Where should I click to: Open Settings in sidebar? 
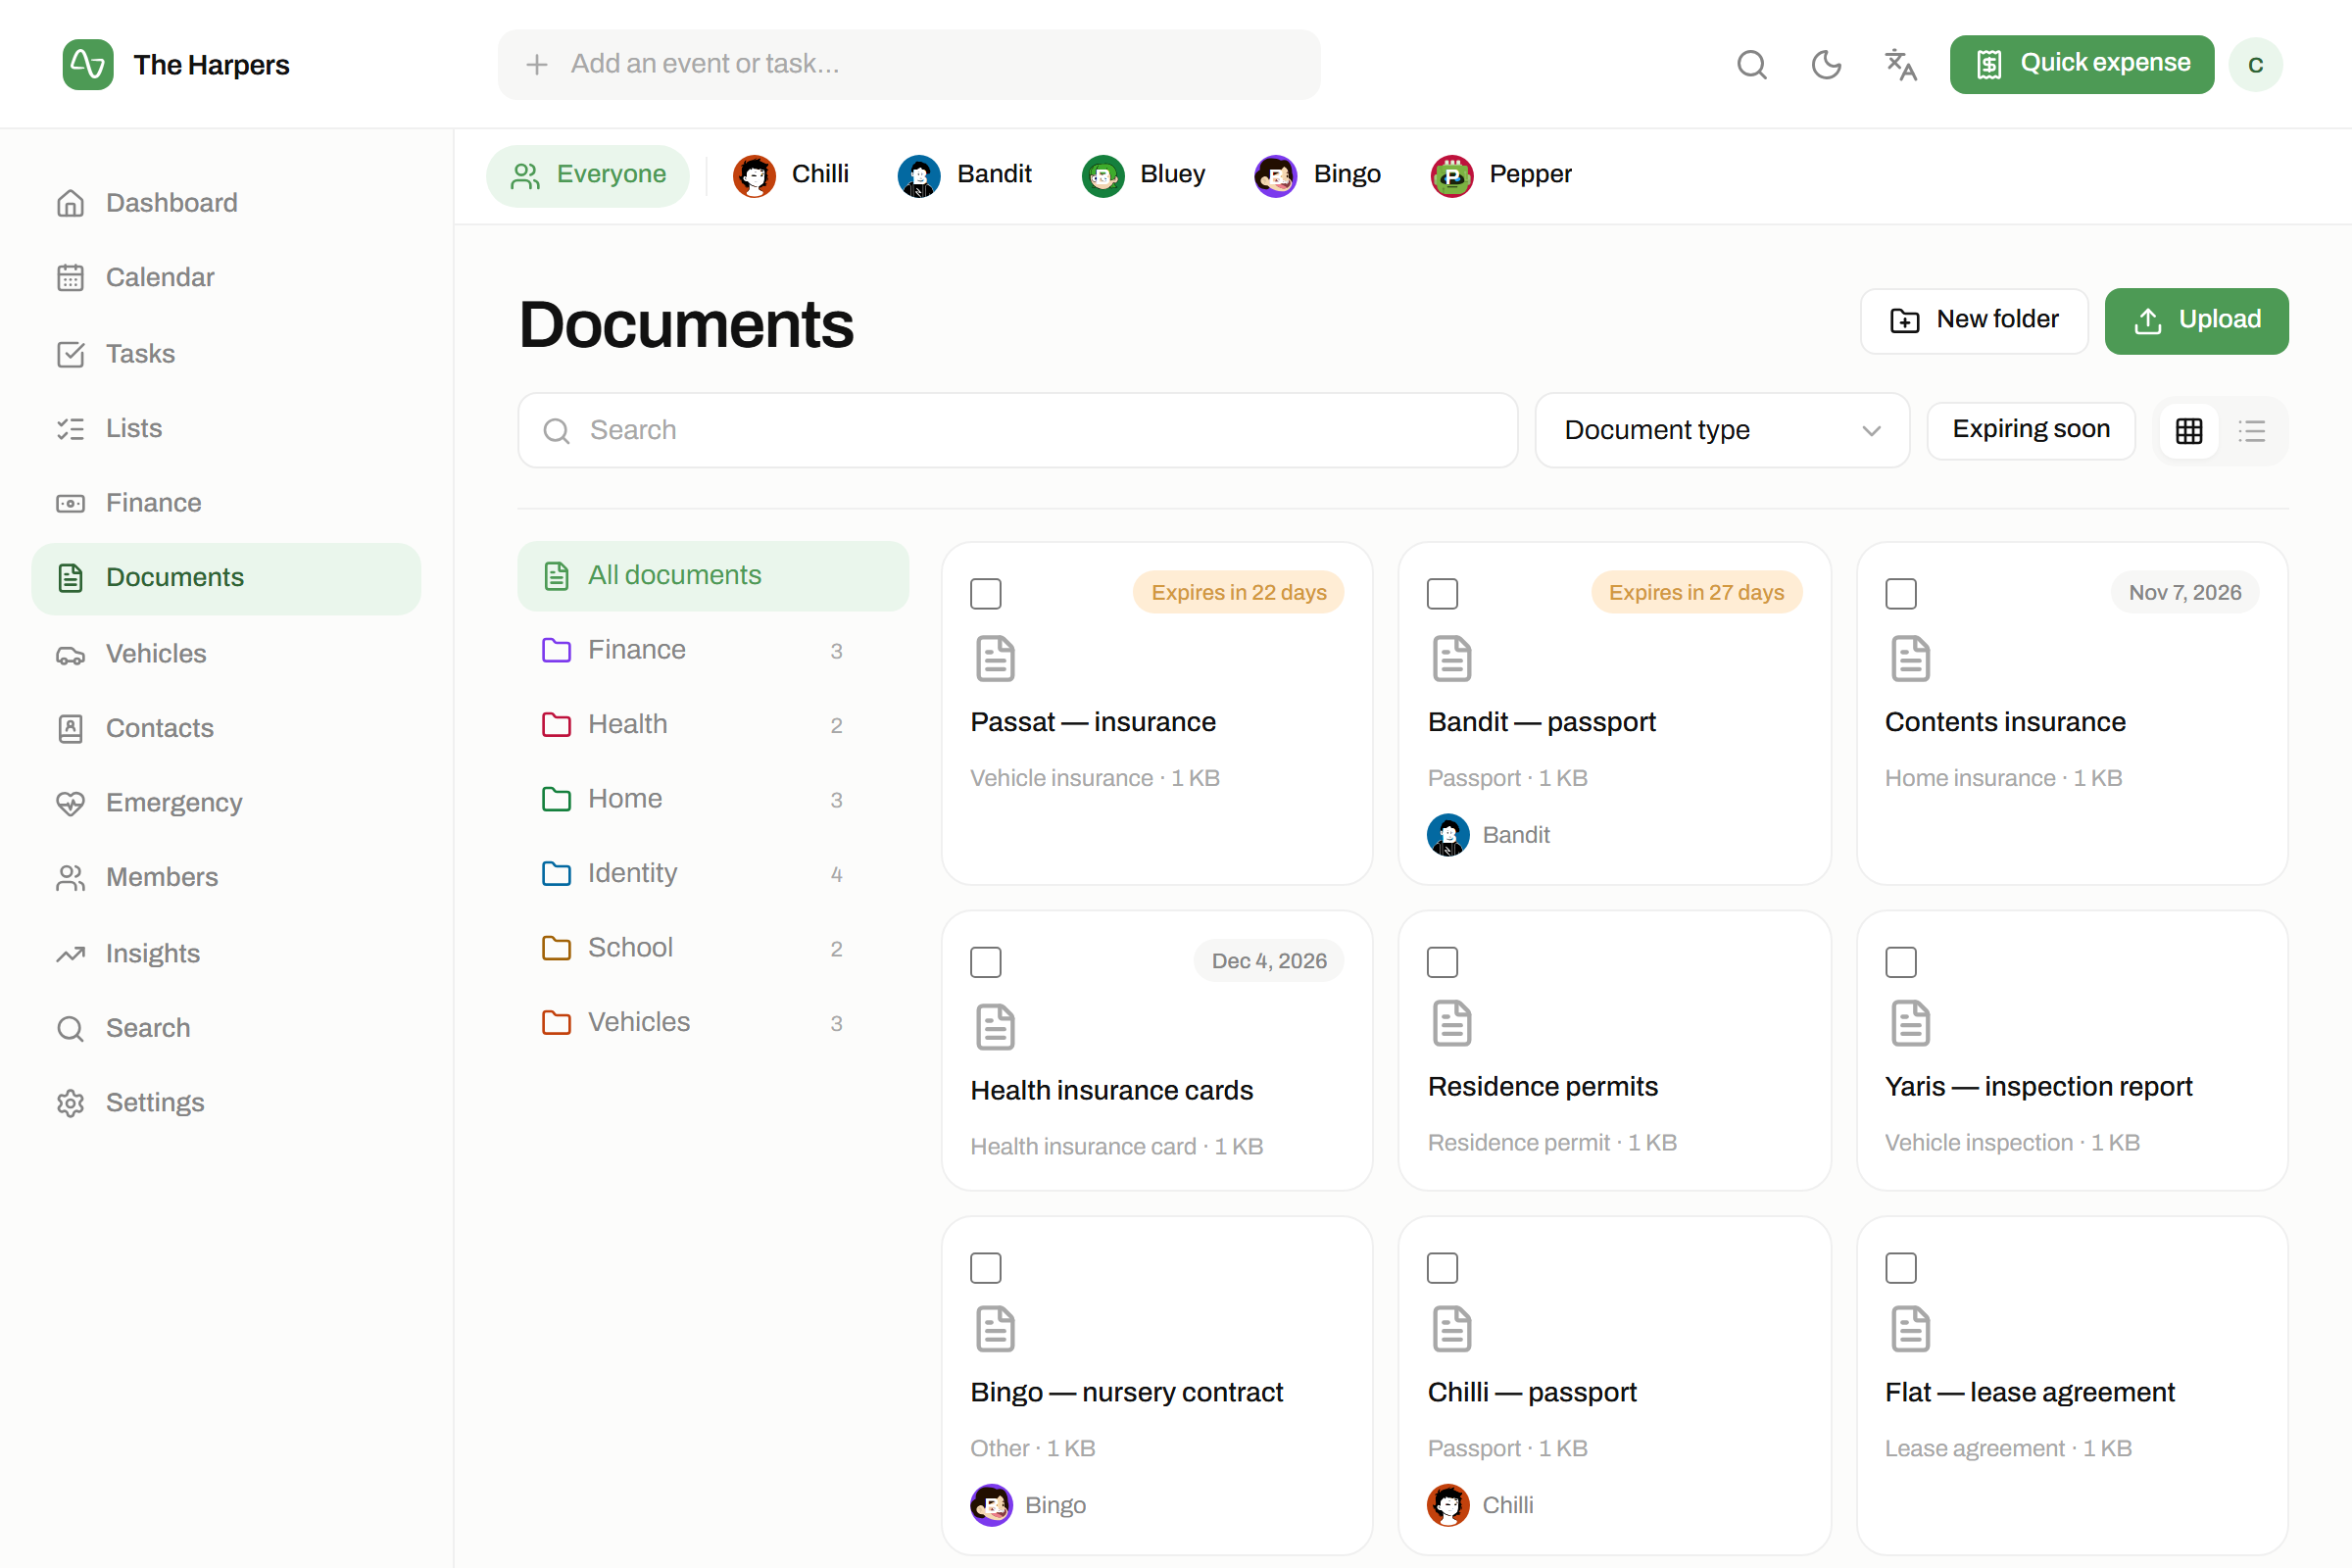coord(226,1103)
